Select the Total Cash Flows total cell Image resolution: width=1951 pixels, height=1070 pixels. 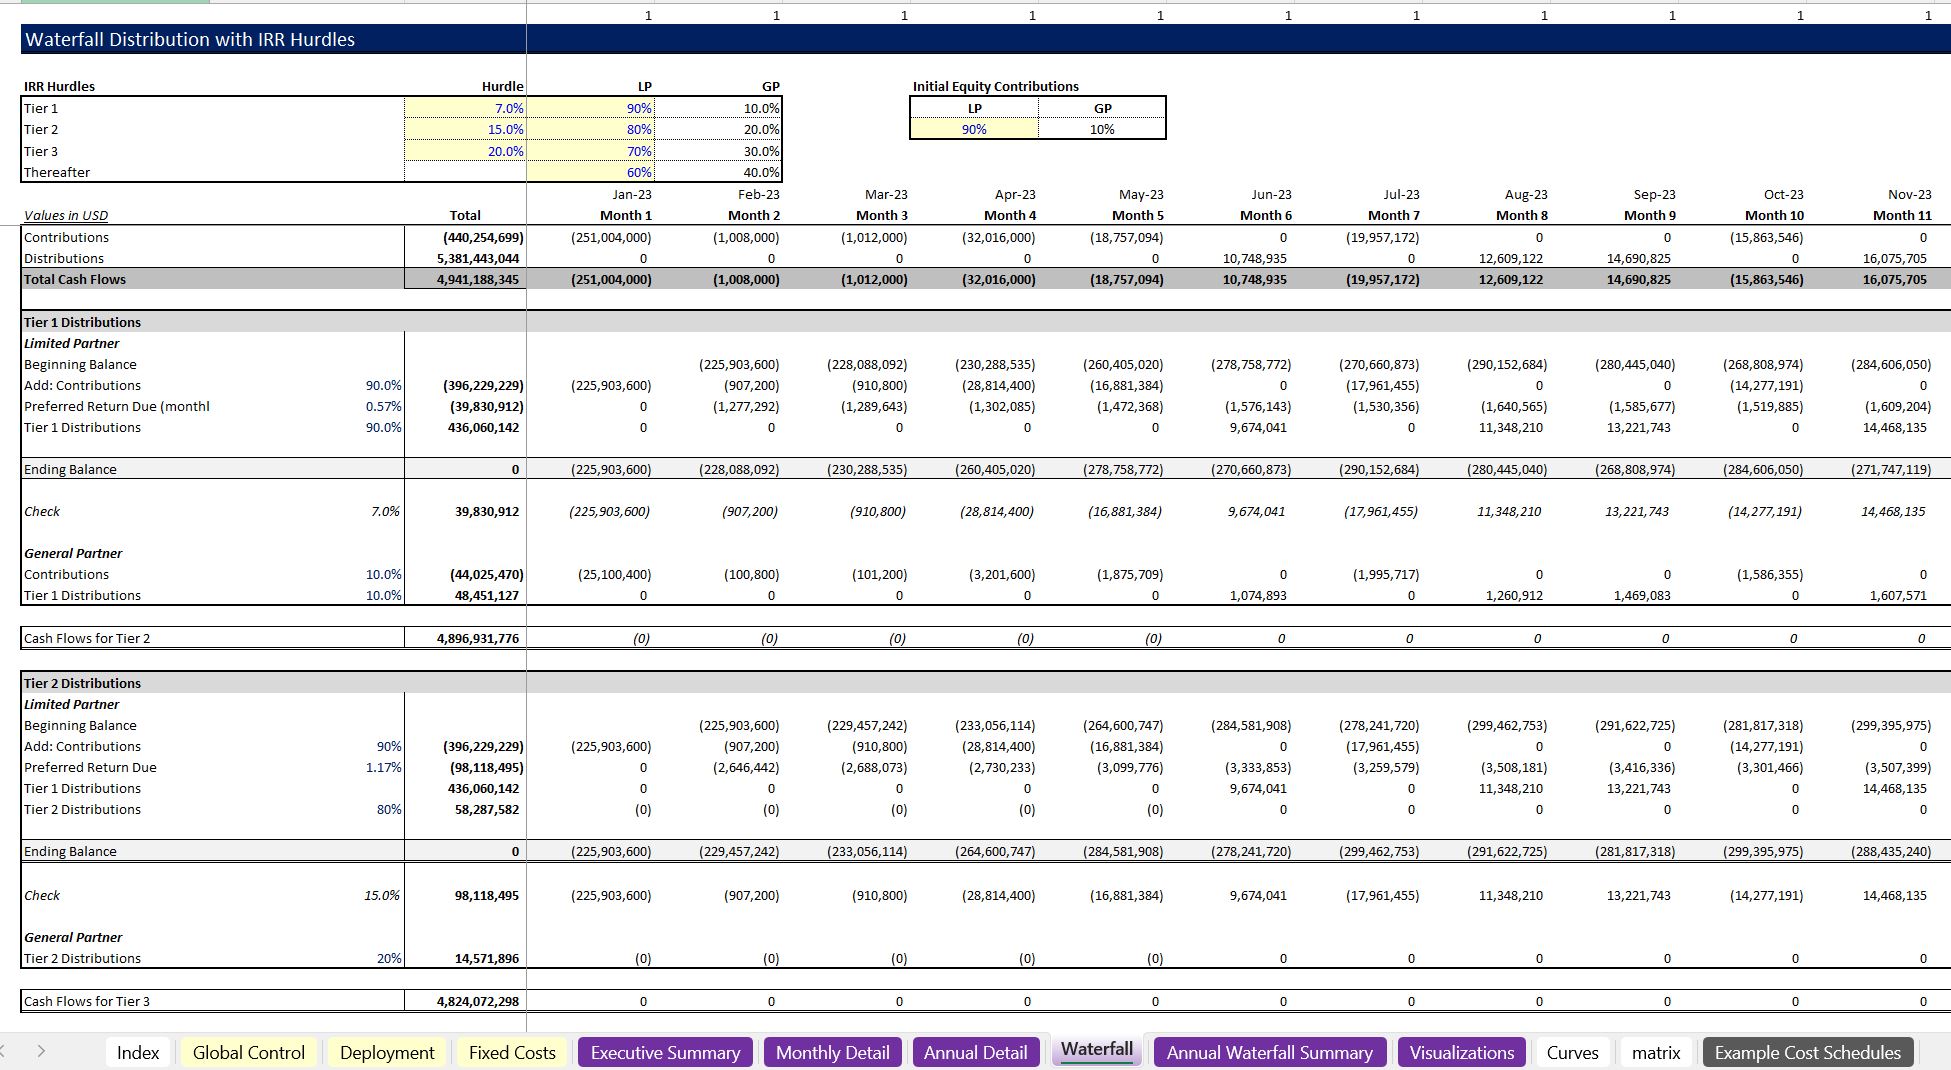click(465, 280)
